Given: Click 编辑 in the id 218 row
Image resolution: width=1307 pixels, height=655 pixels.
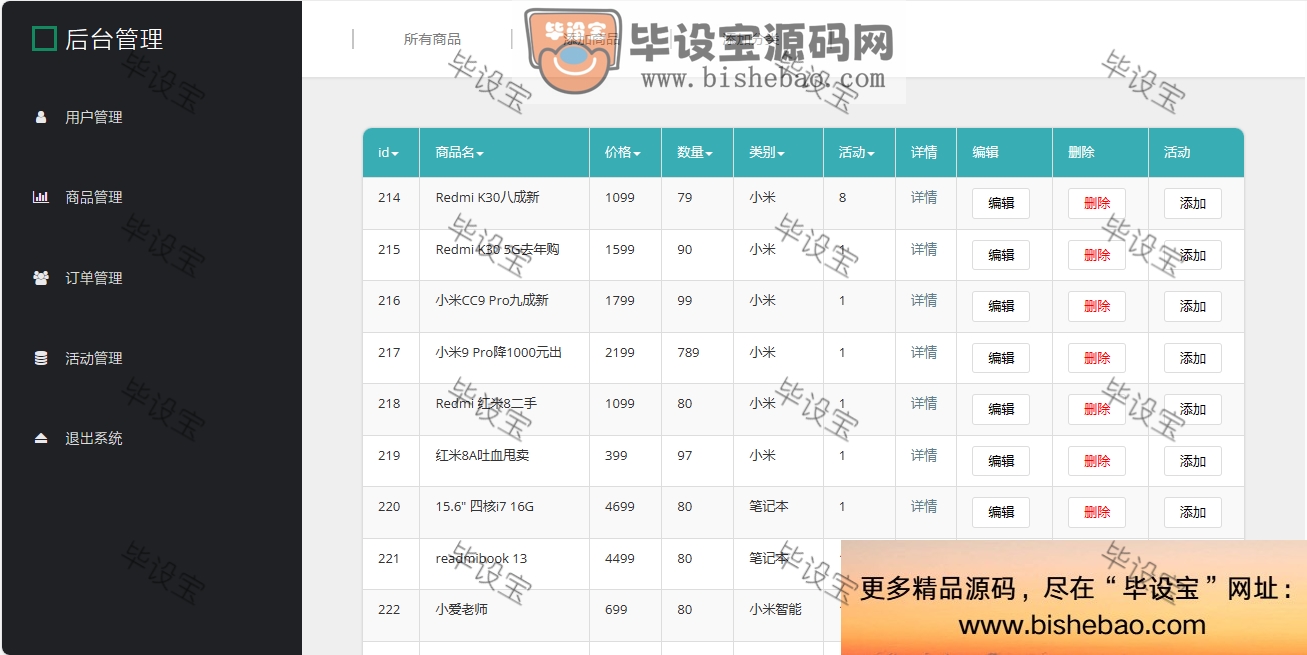Looking at the screenshot, I should tap(1001, 409).
